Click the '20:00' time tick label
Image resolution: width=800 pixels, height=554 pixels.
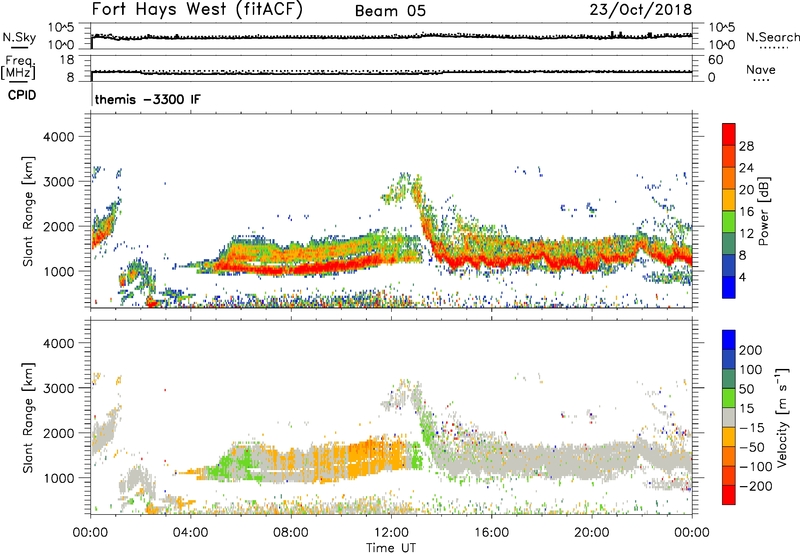click(592, 533)
